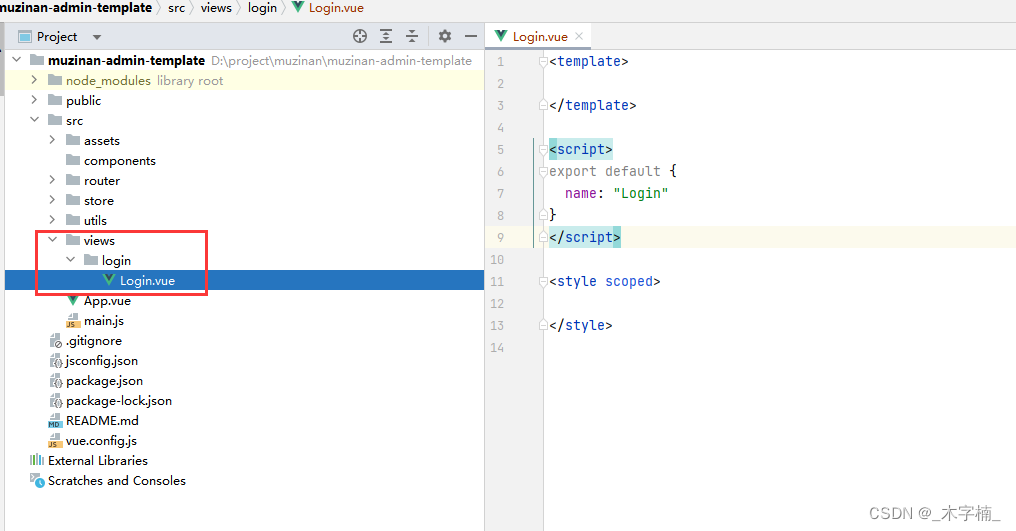Screen dimensions: 1016x531
Task: Select the components folder
Action: [x=119, y=160]
